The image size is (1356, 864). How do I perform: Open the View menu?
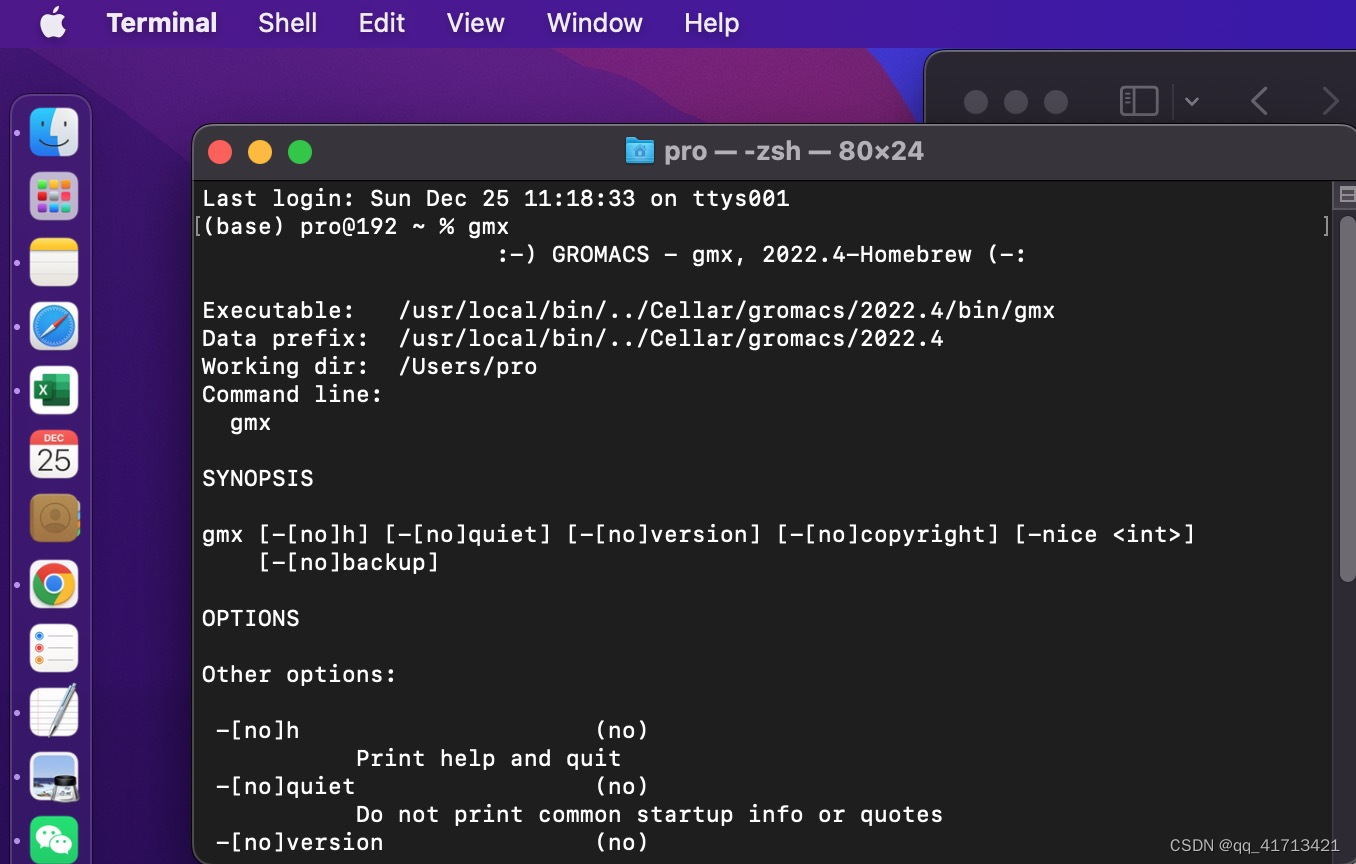pos(476,23)
